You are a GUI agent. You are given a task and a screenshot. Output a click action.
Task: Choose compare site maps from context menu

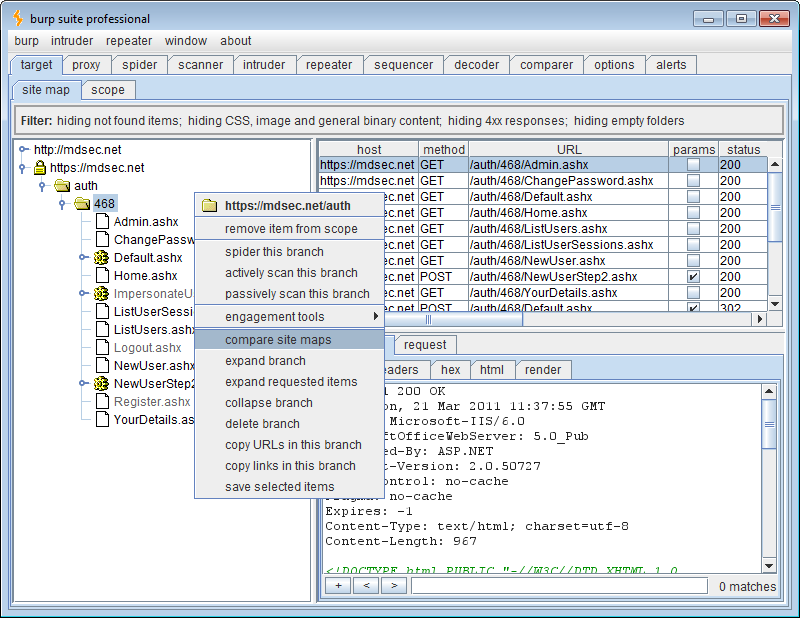(289, 340)
